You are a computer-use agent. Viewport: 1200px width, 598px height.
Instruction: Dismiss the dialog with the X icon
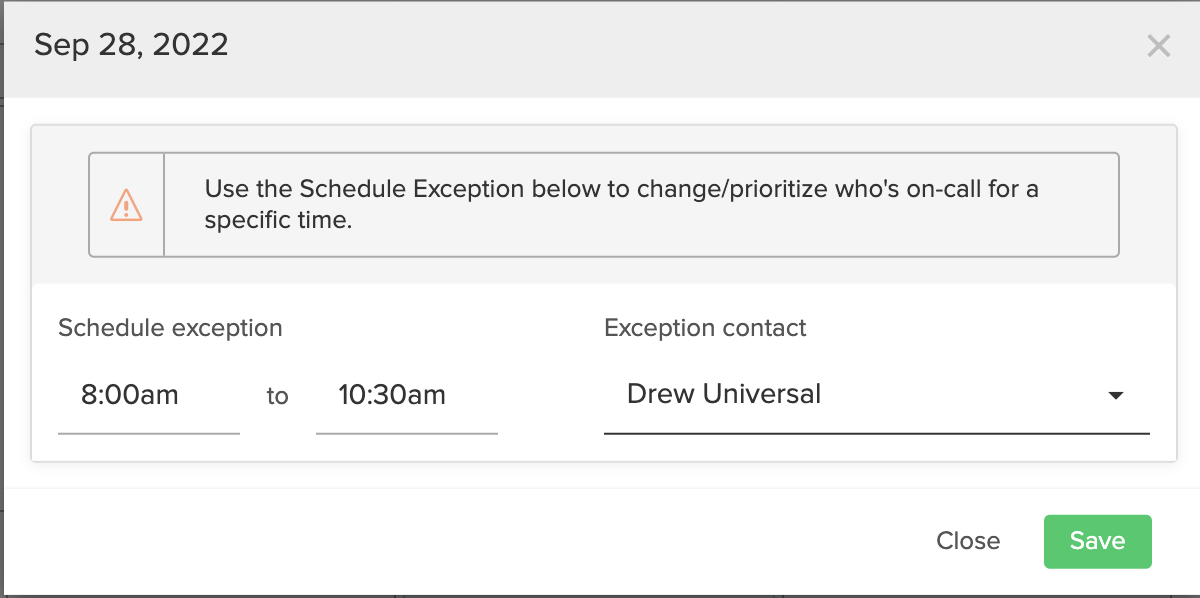click(1158, 46)
